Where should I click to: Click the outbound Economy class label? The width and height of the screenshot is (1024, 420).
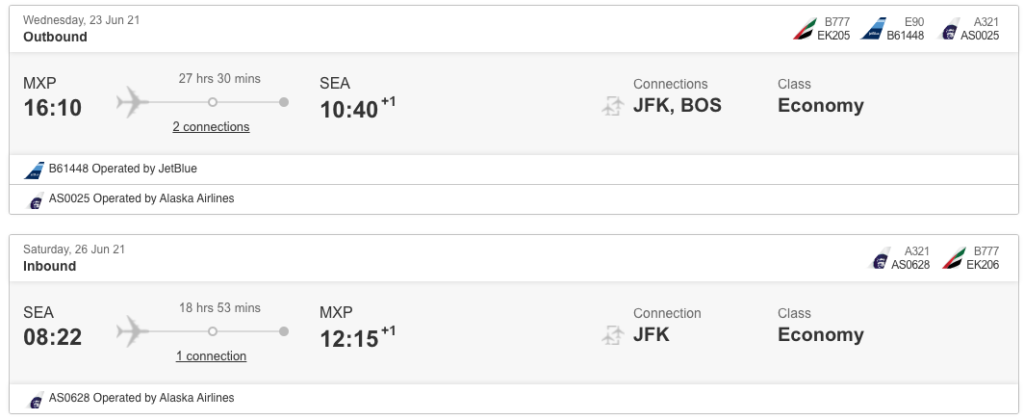tap(820, 106)
